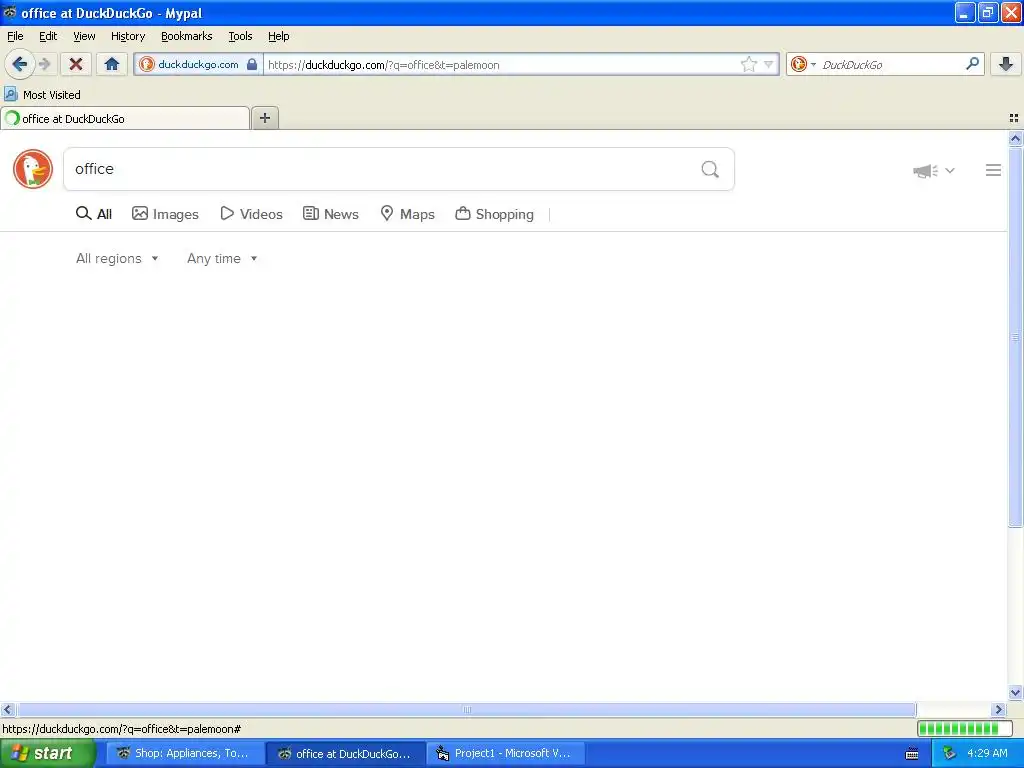Click the system tray network icon

[949, 754]
